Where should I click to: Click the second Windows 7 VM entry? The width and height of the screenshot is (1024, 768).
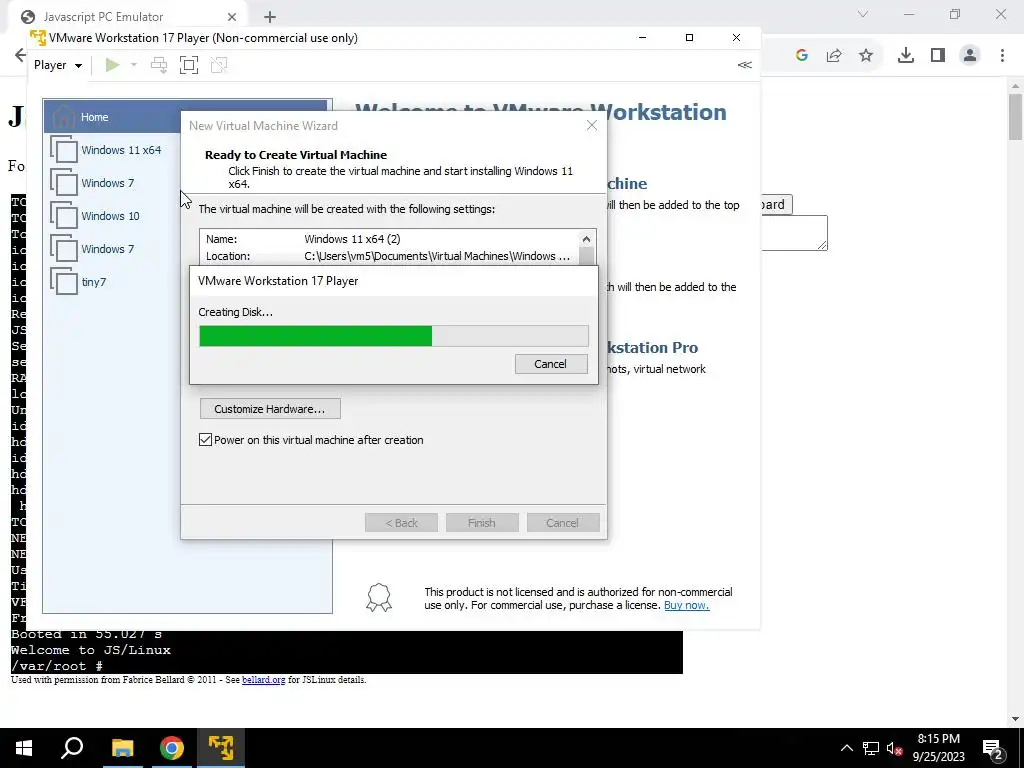coord(108,249)
